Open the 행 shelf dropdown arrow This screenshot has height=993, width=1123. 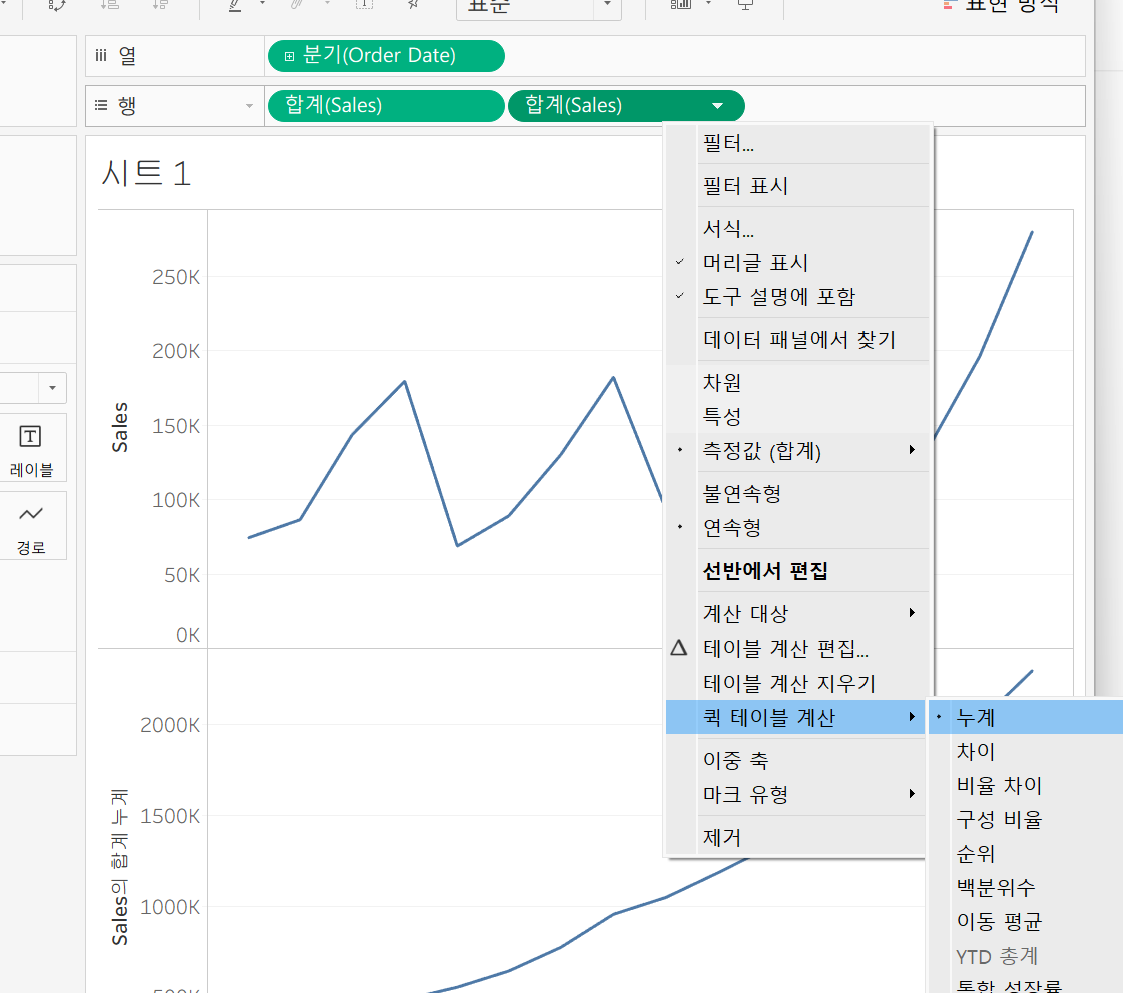[x=249, y=106]
